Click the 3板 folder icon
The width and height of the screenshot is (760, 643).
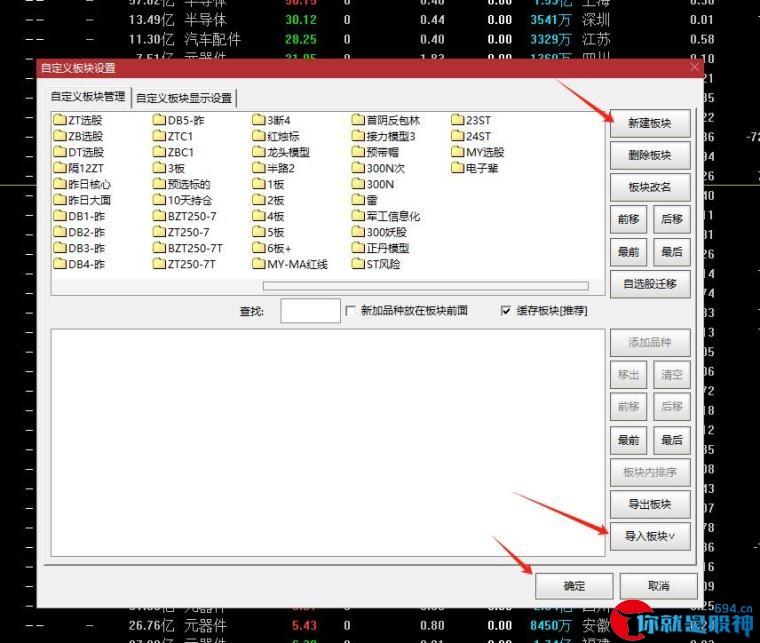click(x=159, y=168)
